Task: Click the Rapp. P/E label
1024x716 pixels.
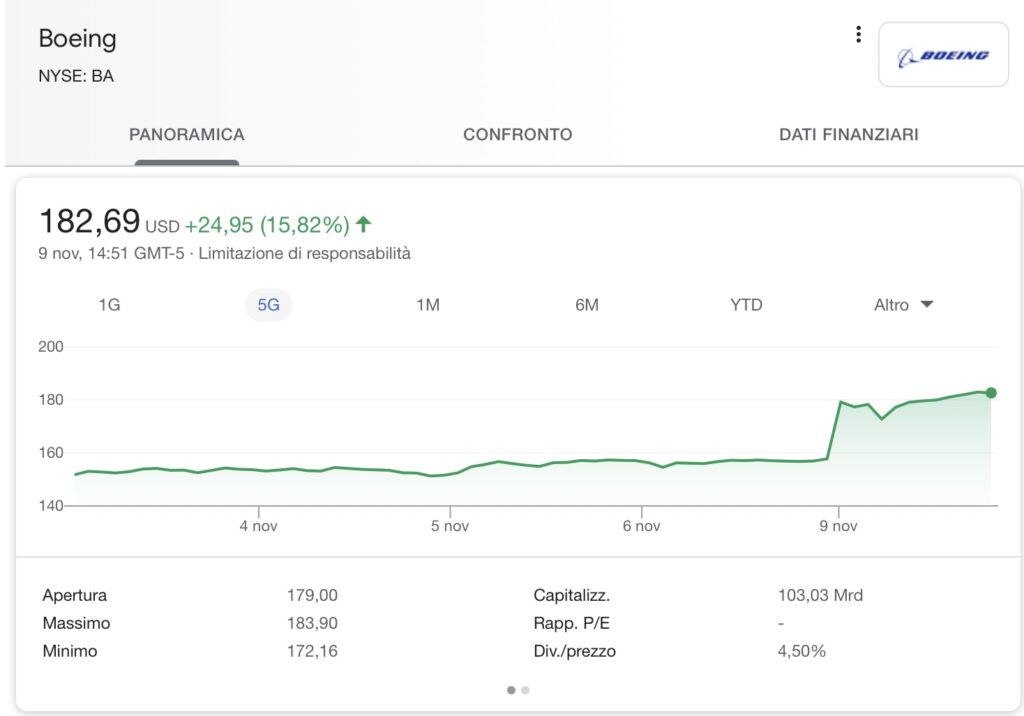Action: pyautogui.click(x=571, y=623)
